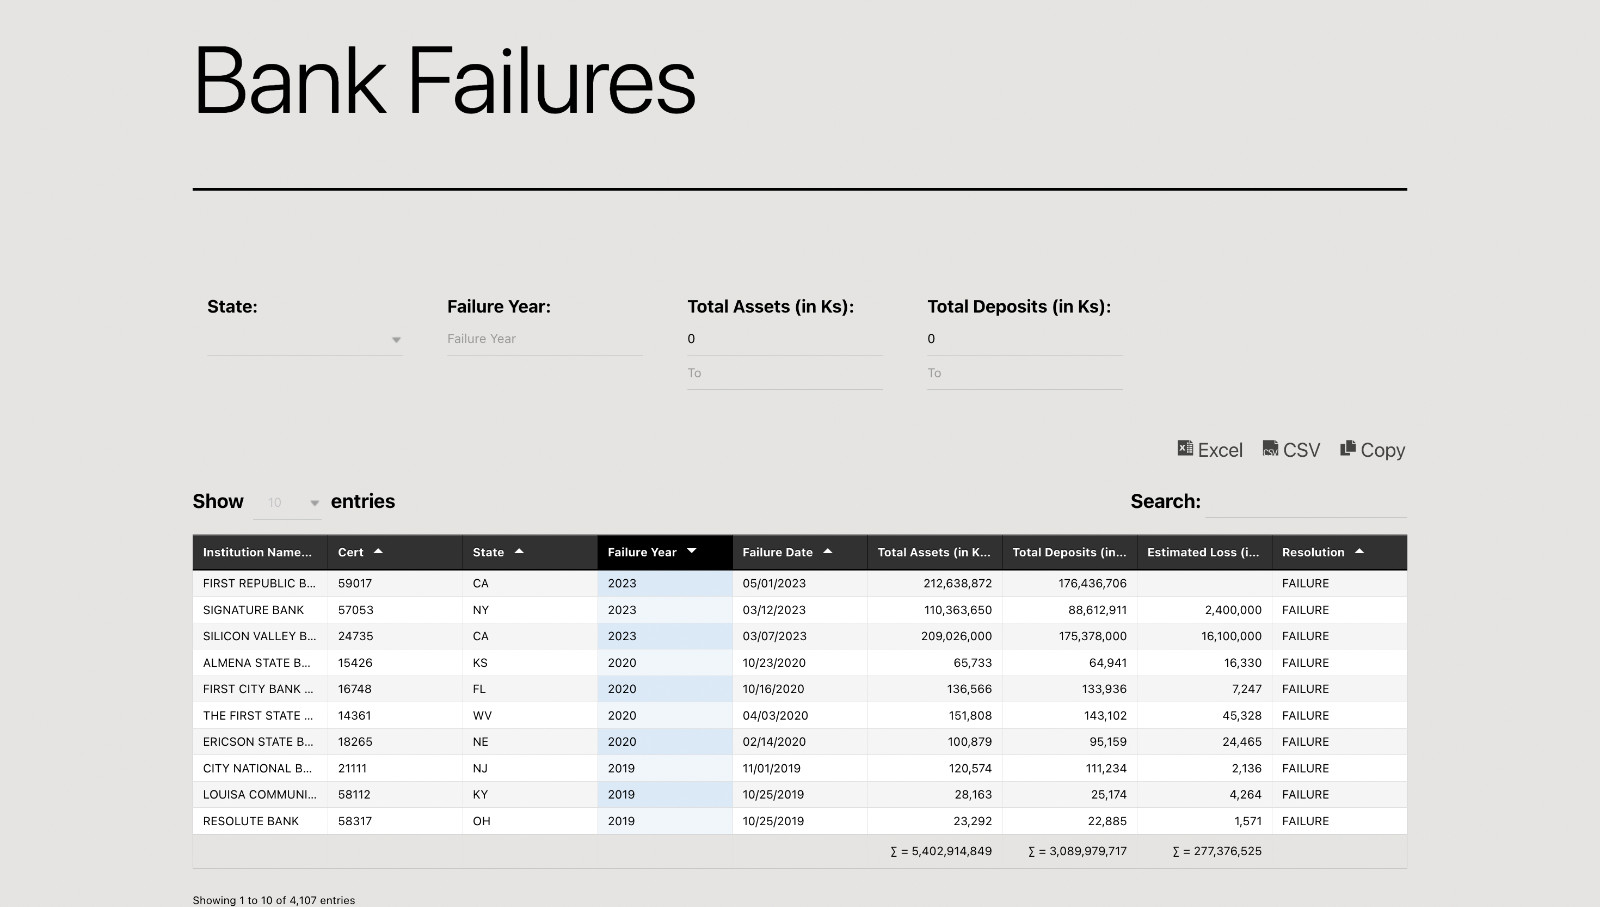Image resolution: width=1600 pixels, height=907 pixels.
Task: Toggle Failure Year descending sort arrow
Action: (x=691, y=552)
